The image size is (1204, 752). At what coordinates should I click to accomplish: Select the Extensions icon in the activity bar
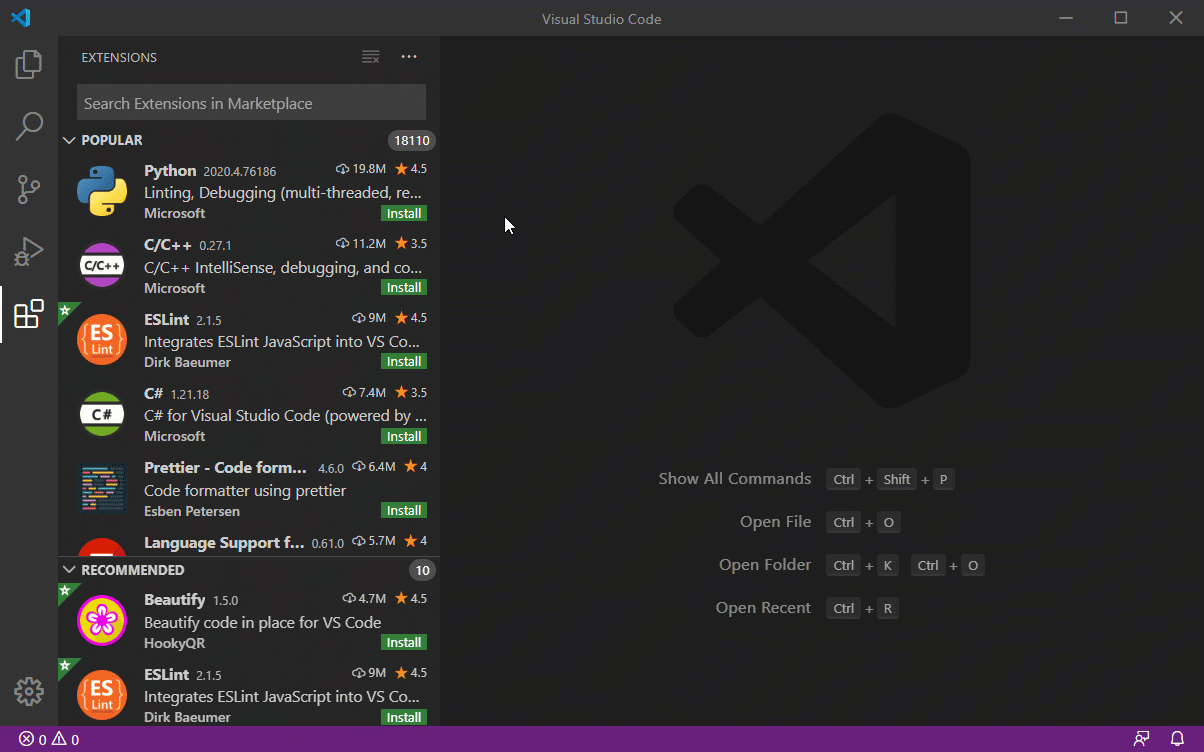pos(28,313)
